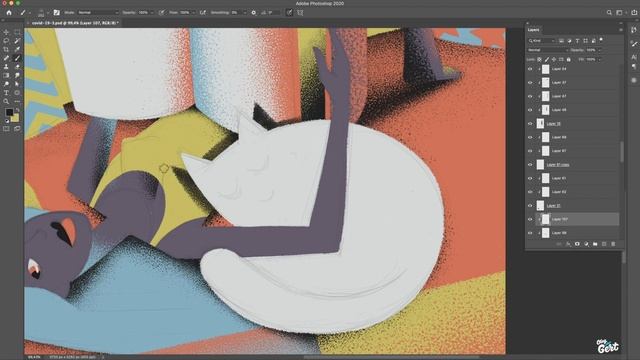Open the tool preset picker arrow

29,13
